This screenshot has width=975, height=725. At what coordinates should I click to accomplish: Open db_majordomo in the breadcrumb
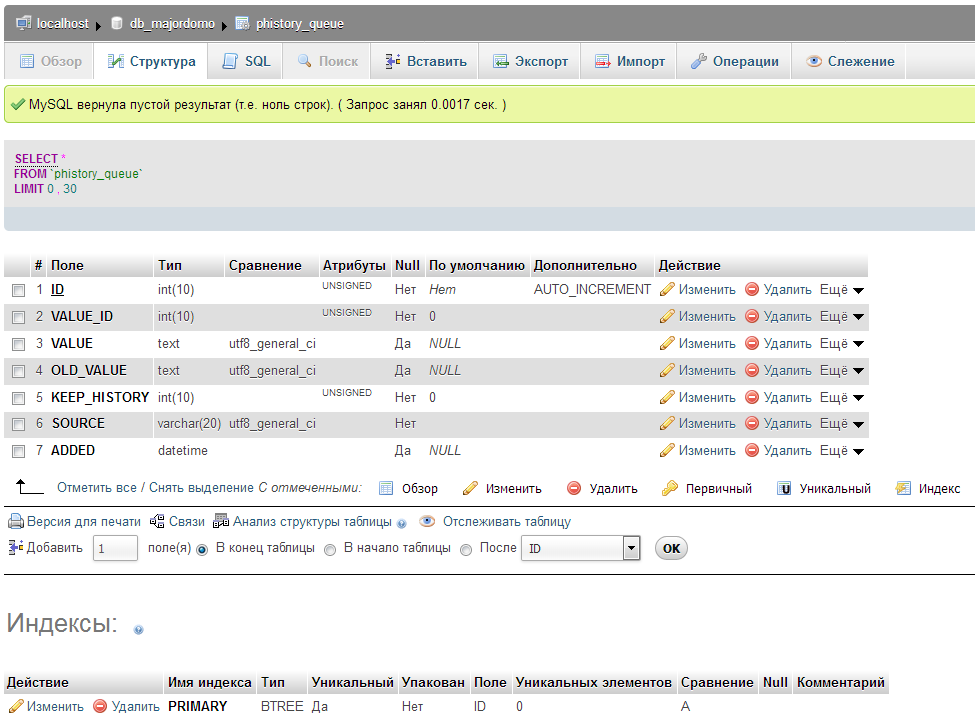[x=171, y=23]
